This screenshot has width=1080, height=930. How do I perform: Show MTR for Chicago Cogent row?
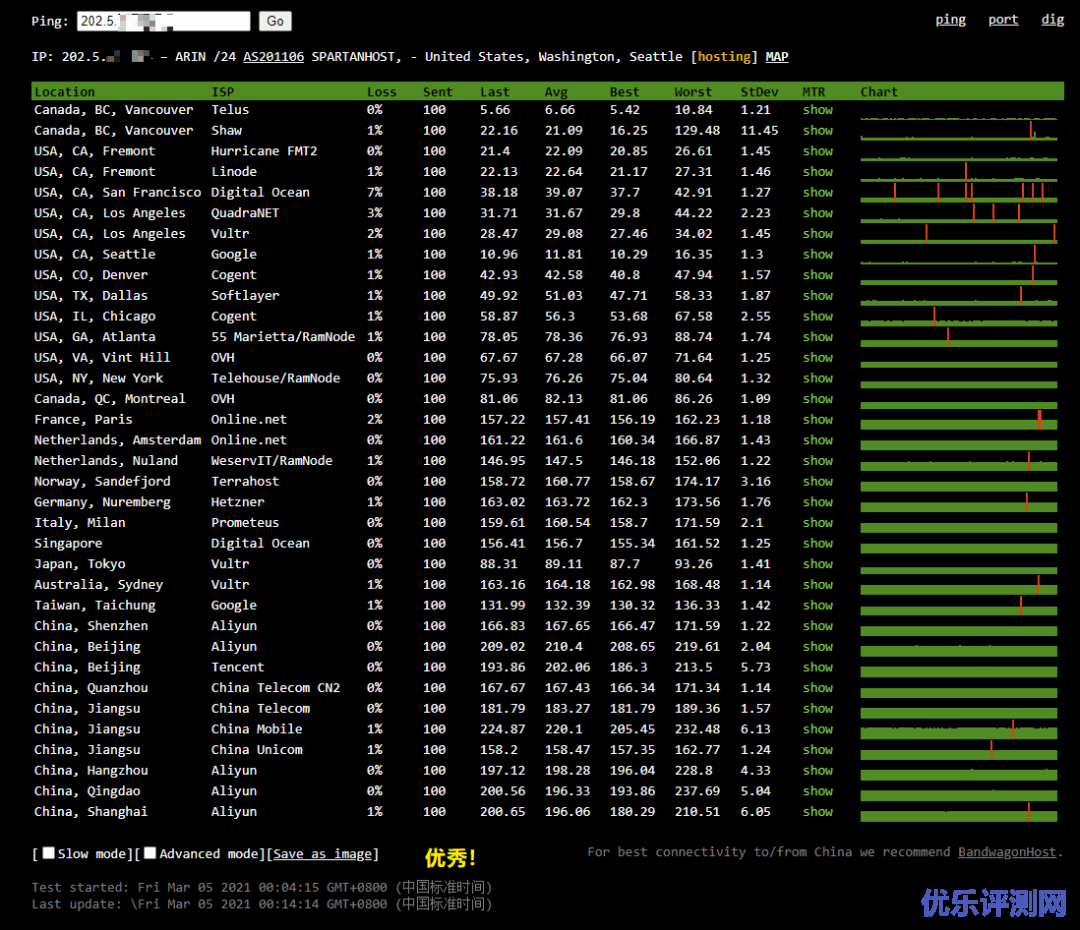click(818, 316)
